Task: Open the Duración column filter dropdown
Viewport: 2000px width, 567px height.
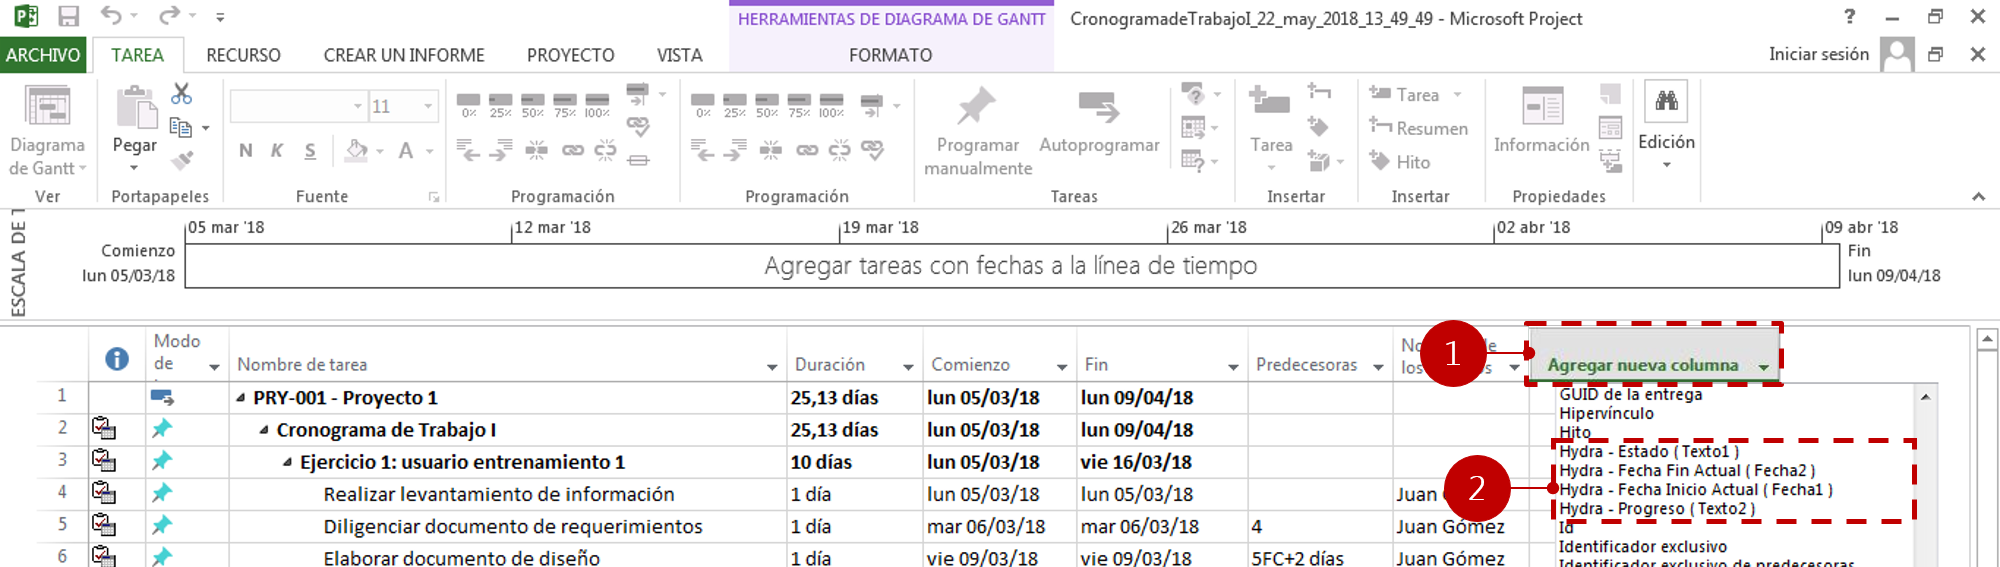Action: coord(908,367)
